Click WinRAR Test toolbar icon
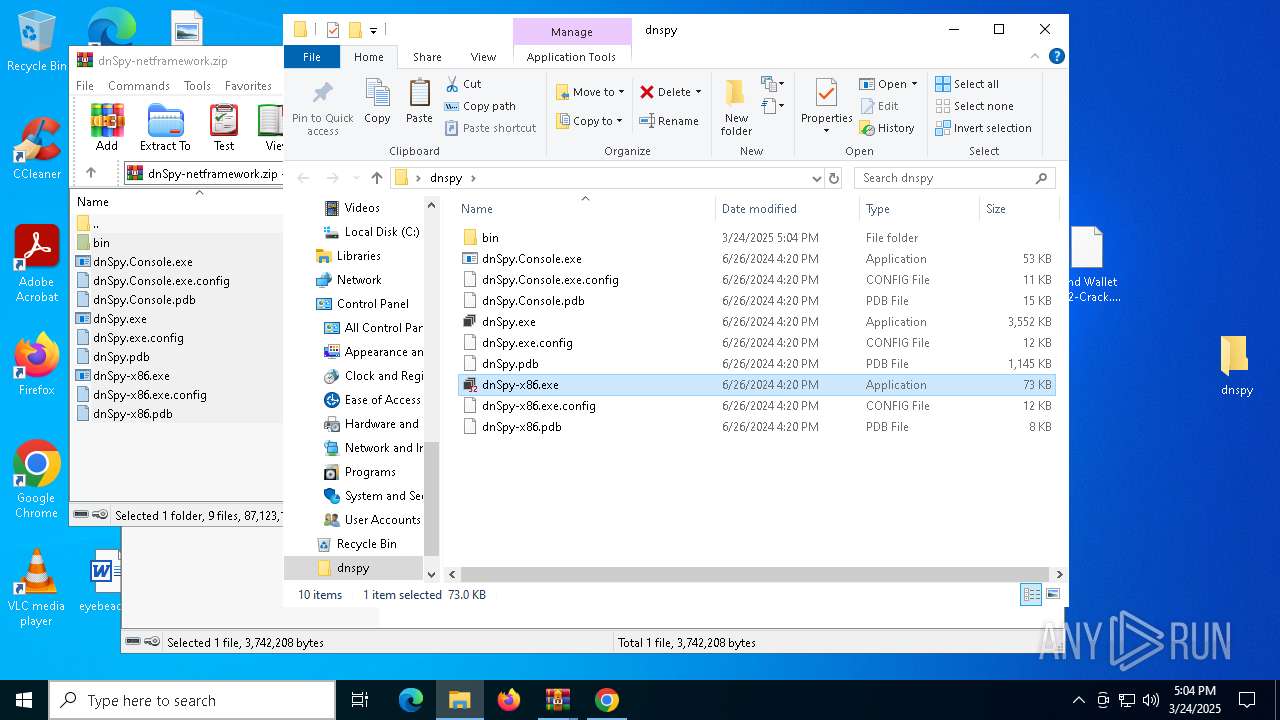The image size is (1280, 720). pos(224,127)
